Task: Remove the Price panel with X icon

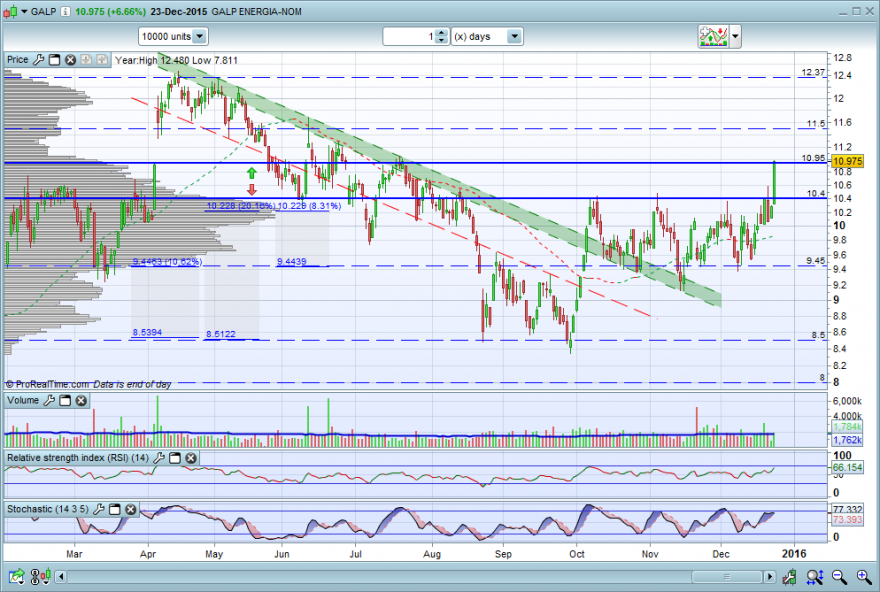Action: tap(70, 59)
